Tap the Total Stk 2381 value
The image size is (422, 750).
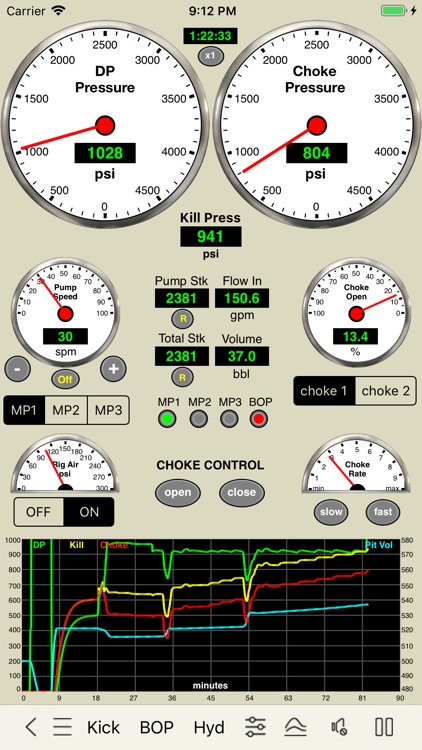point(181,356)
